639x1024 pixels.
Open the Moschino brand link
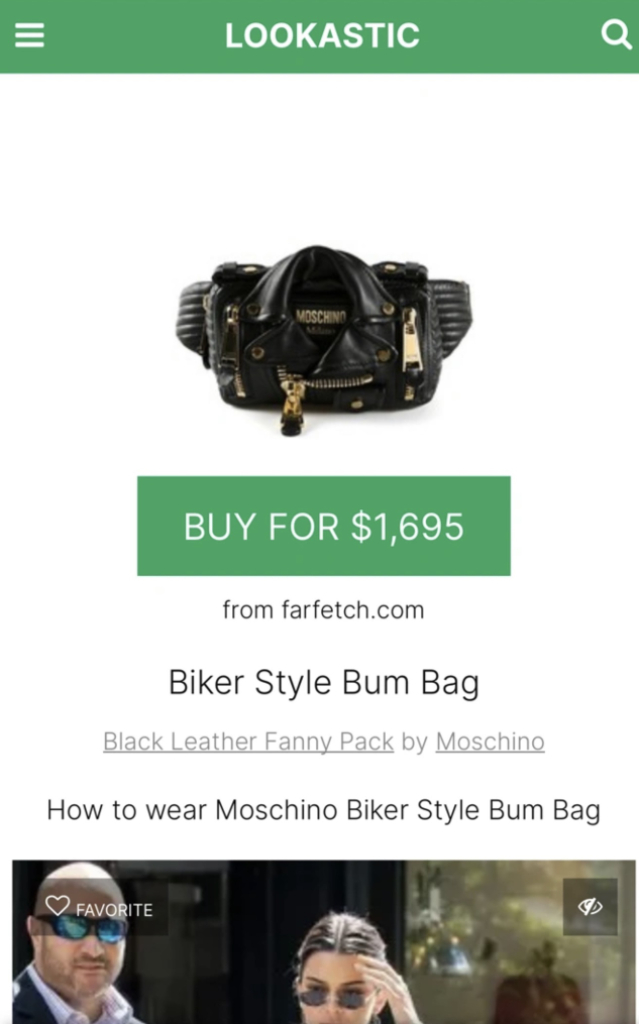tap(490, 742)
